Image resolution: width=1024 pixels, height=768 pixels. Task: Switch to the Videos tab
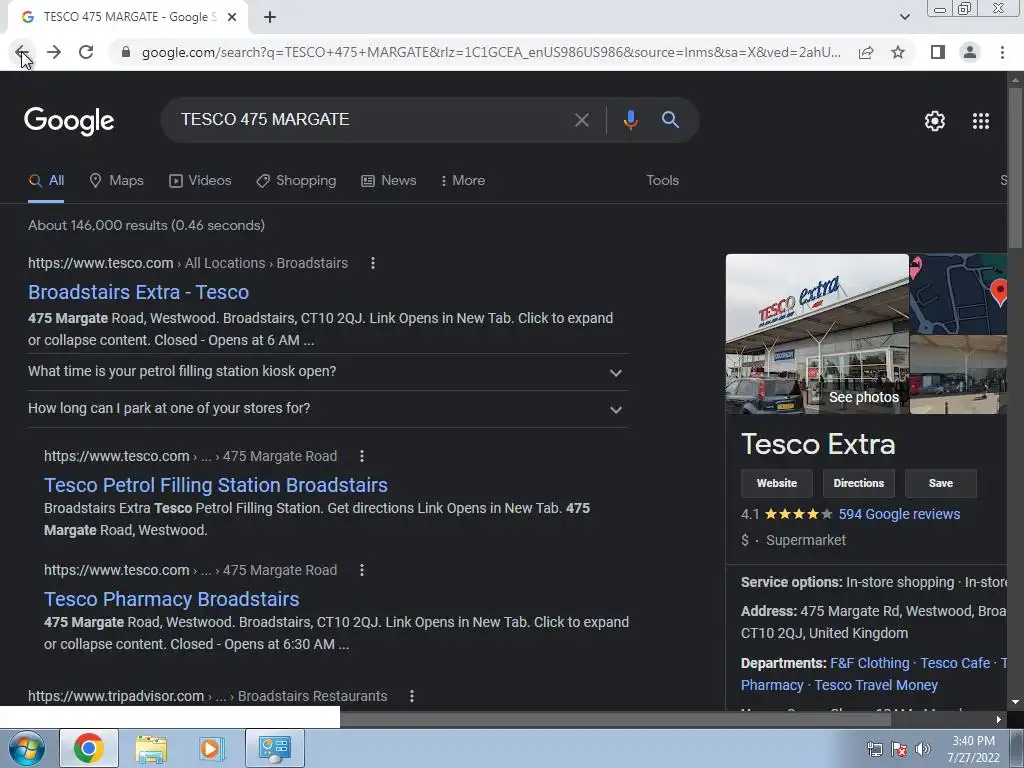click(200, 181)
